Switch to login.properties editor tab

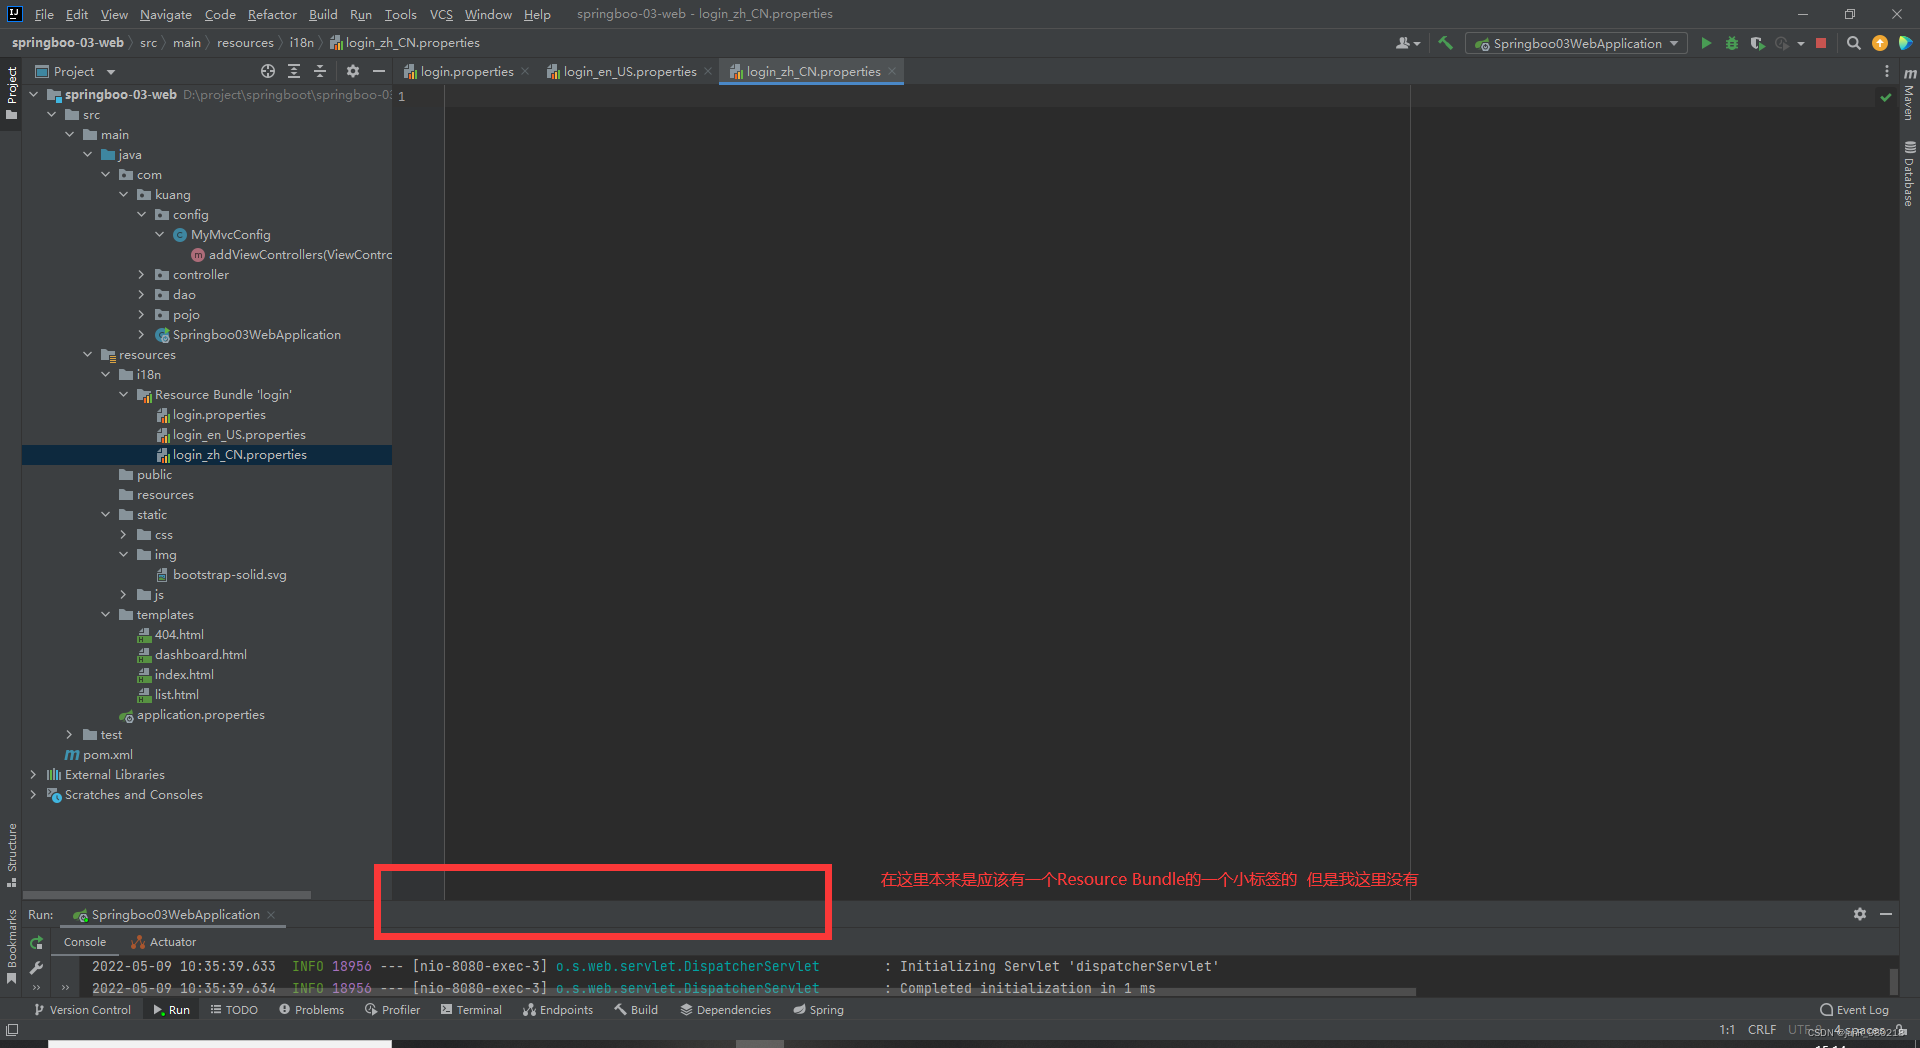pyautogui.click(x=466, y=71)
